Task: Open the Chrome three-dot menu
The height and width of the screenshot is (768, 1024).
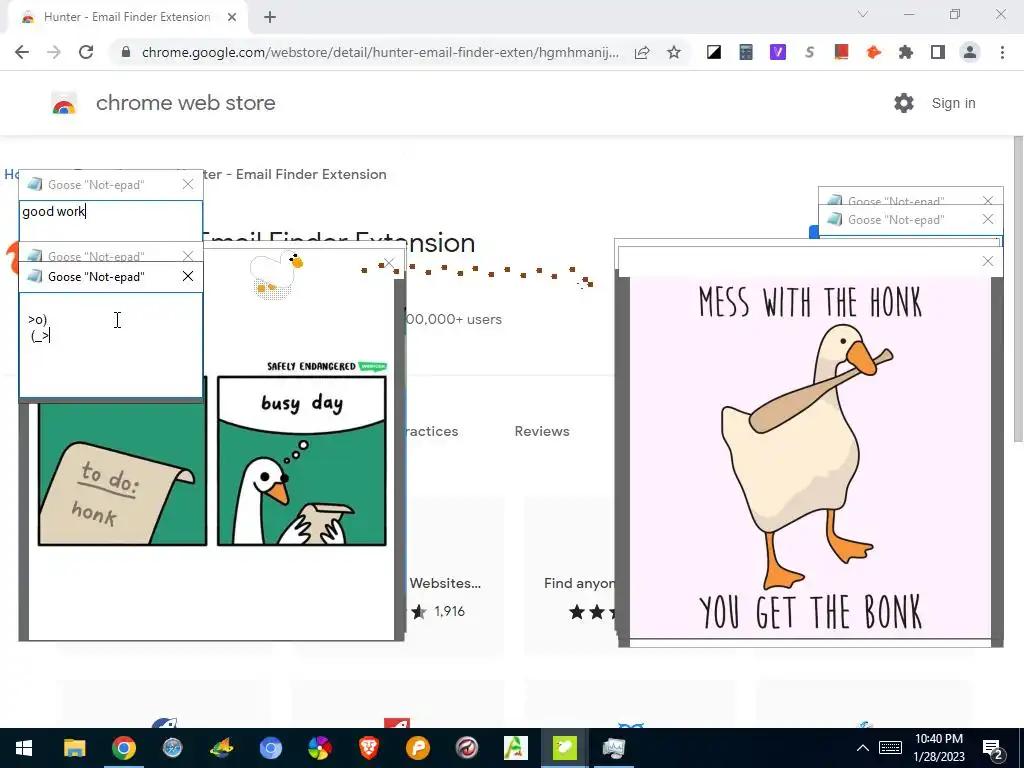Action: tap(1002, 52)
